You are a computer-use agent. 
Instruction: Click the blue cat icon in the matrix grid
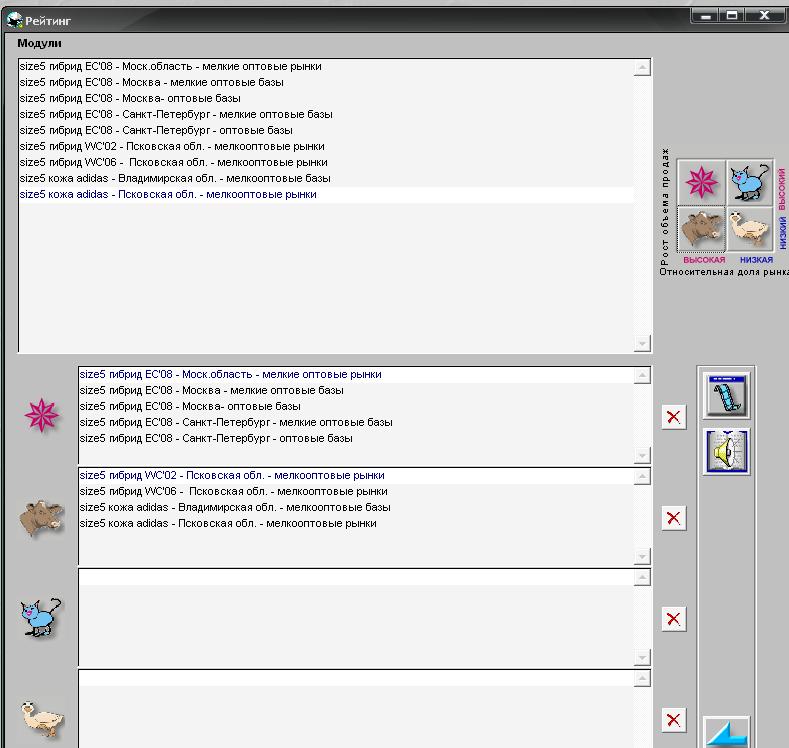(749, 182)
